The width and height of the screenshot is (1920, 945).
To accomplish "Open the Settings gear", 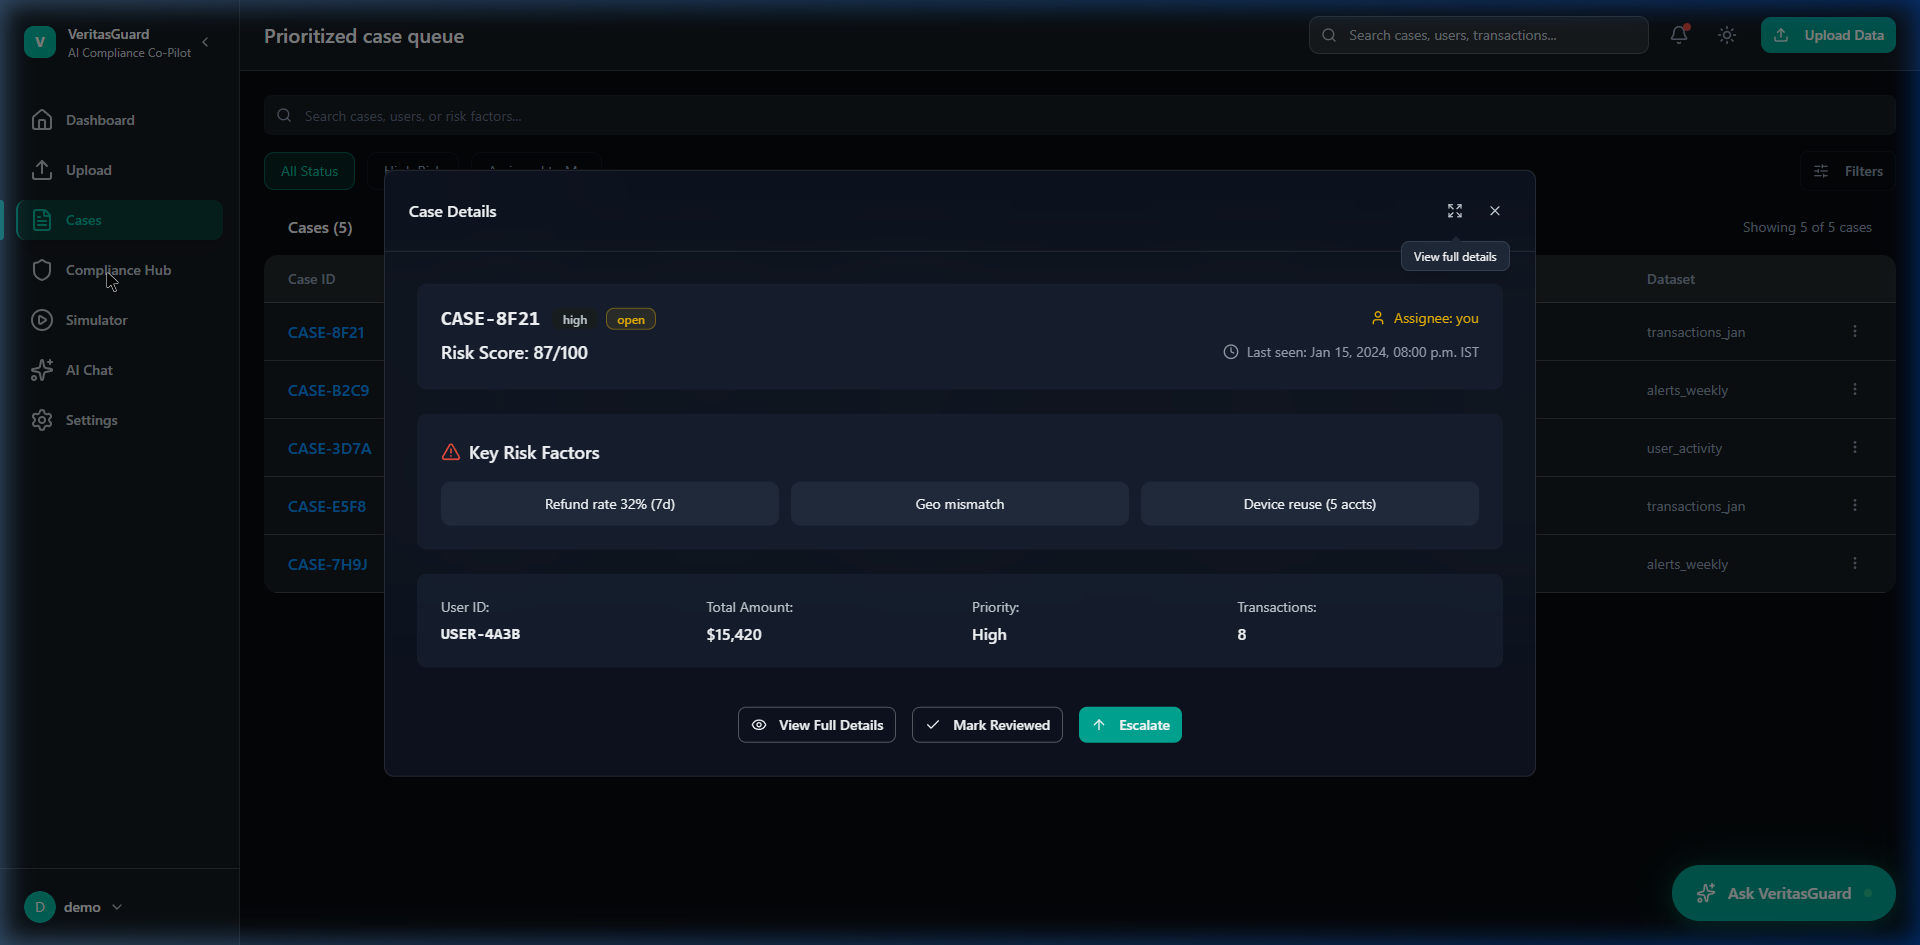I will point(90,420).
